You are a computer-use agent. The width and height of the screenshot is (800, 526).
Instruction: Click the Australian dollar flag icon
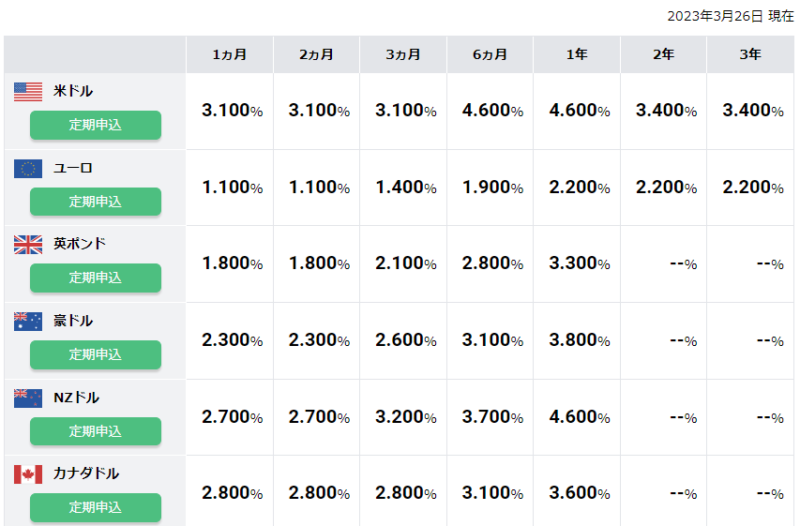pyautogui.click(x=28, y=321)
